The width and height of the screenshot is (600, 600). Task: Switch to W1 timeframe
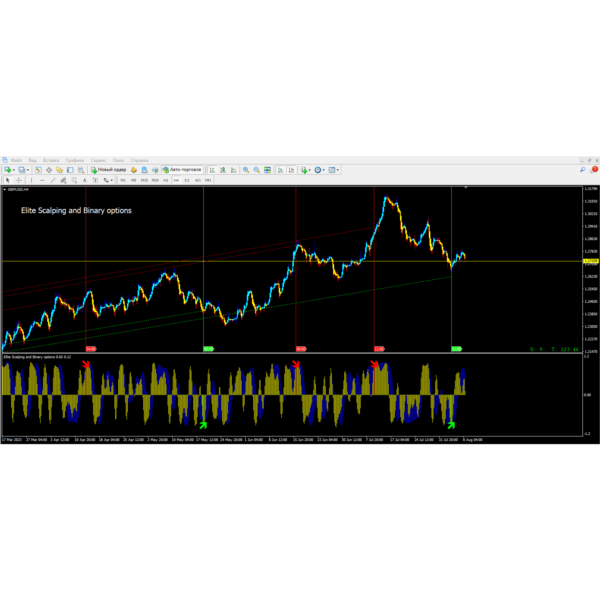(198, 180)
